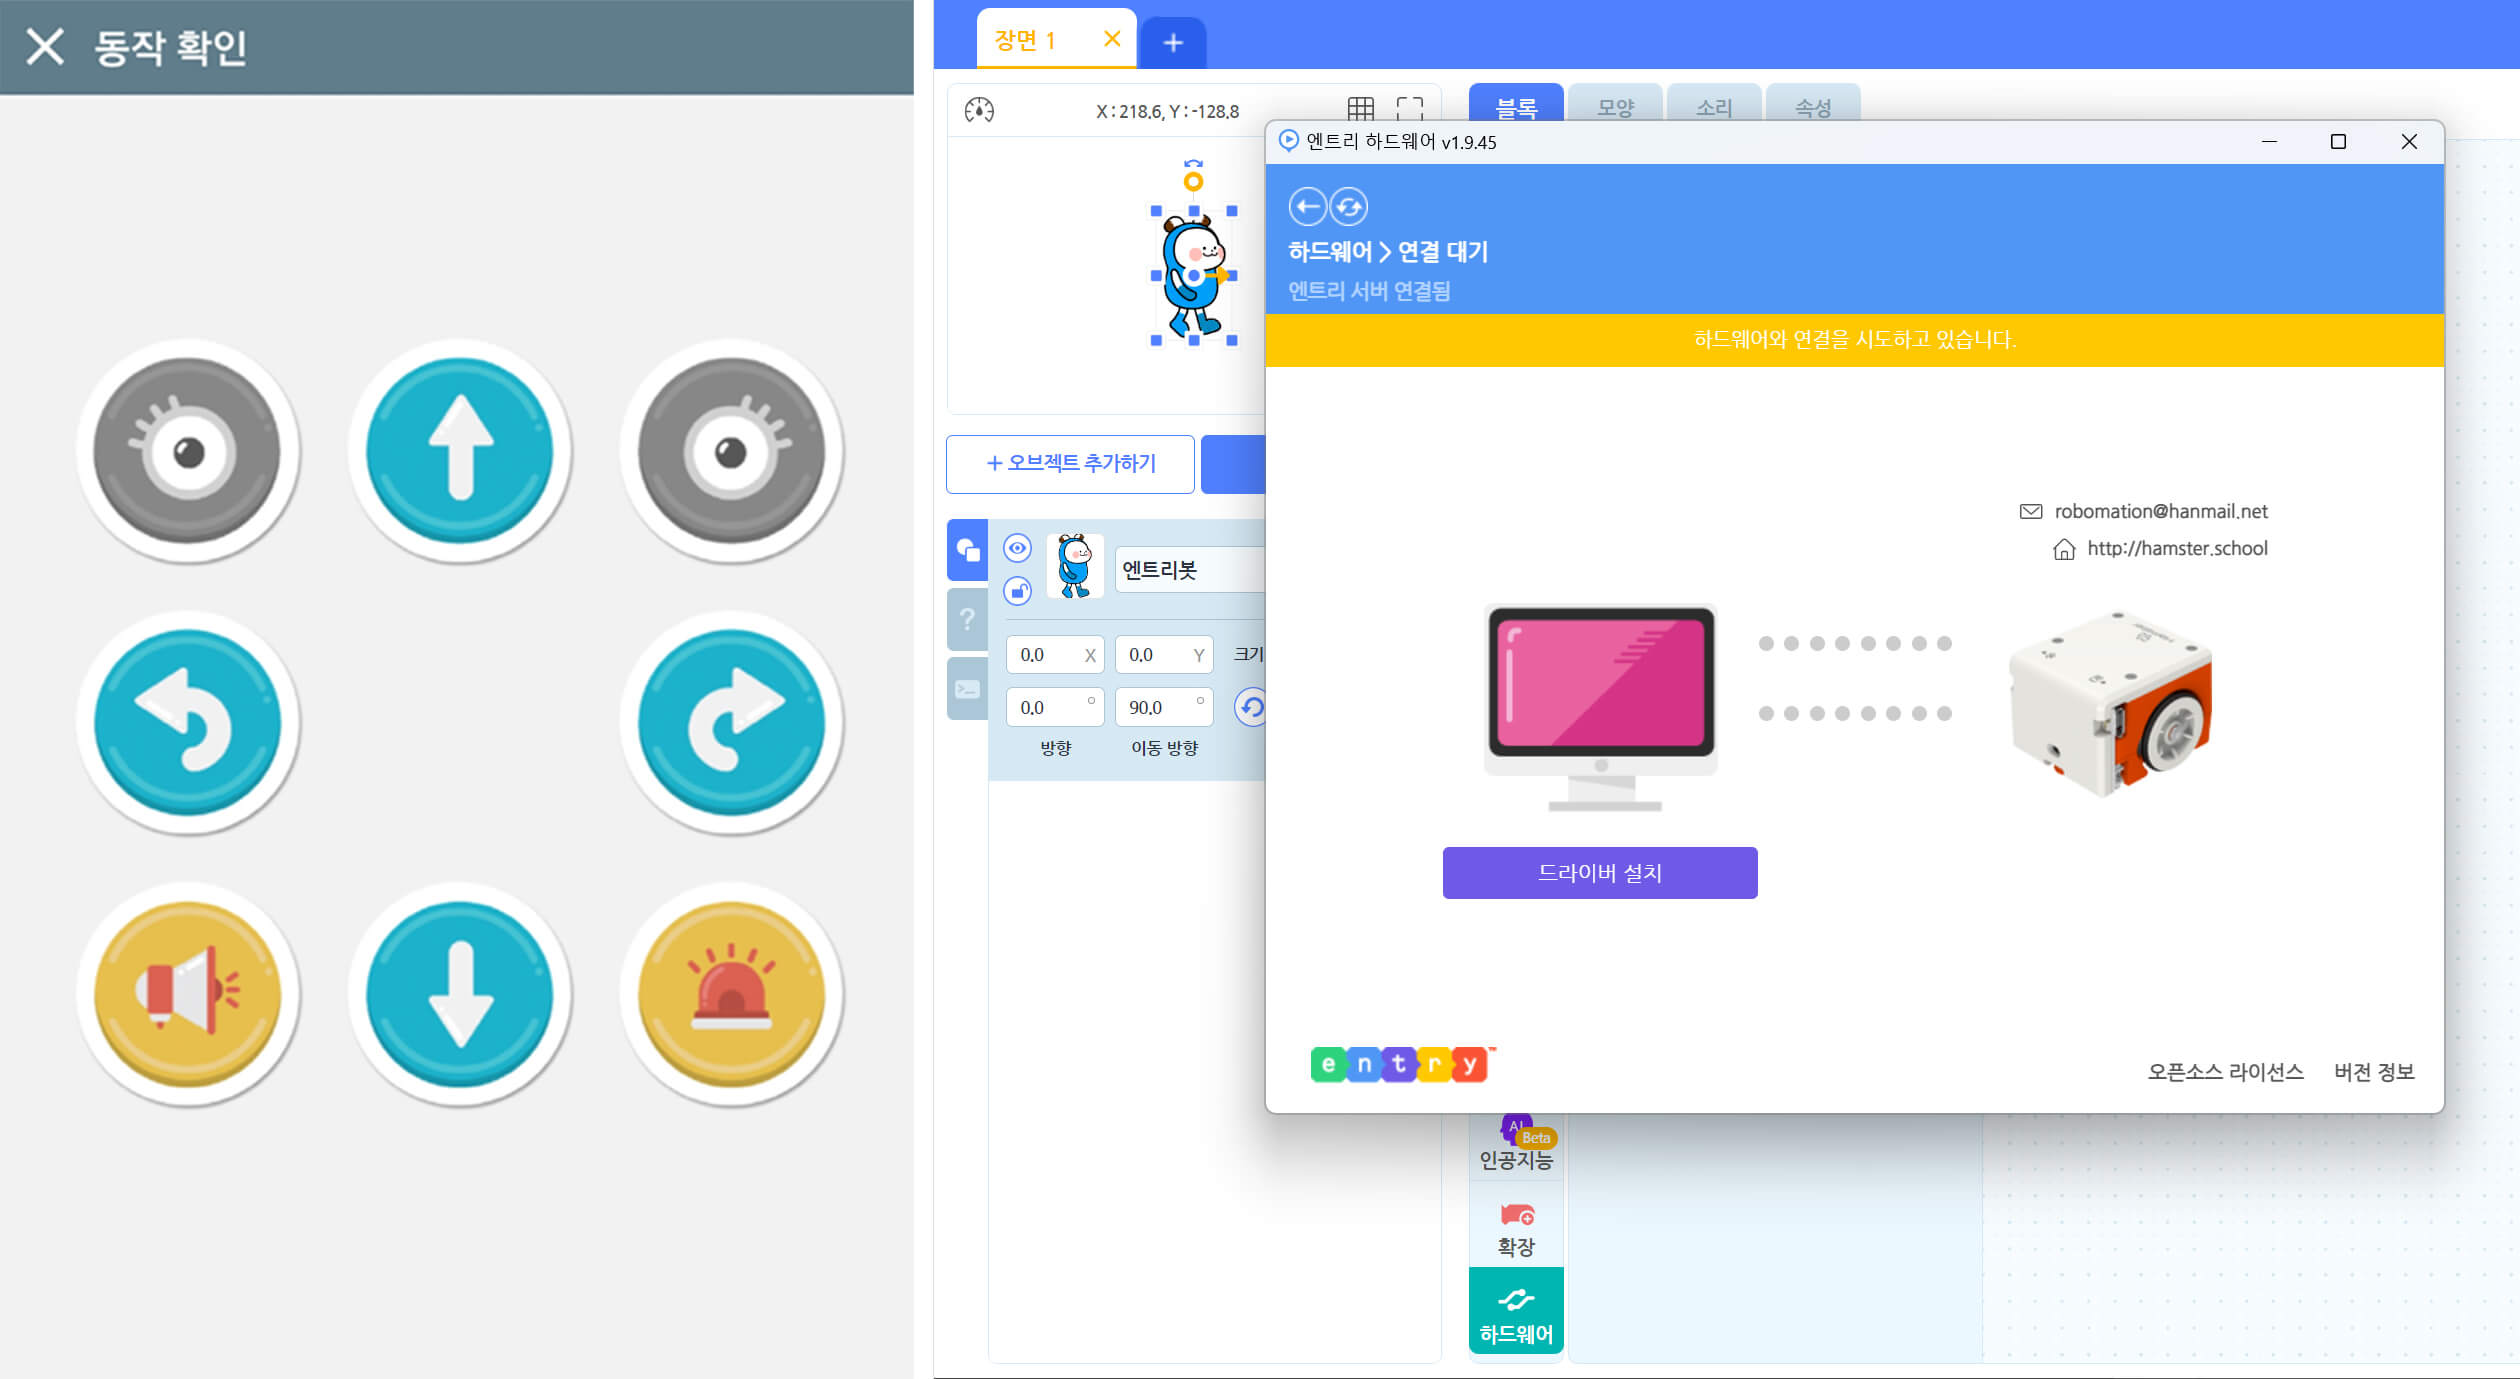Click the refresh icon in hardware window
This screenshot has height=1379, width=2520.
(1349, 207)
